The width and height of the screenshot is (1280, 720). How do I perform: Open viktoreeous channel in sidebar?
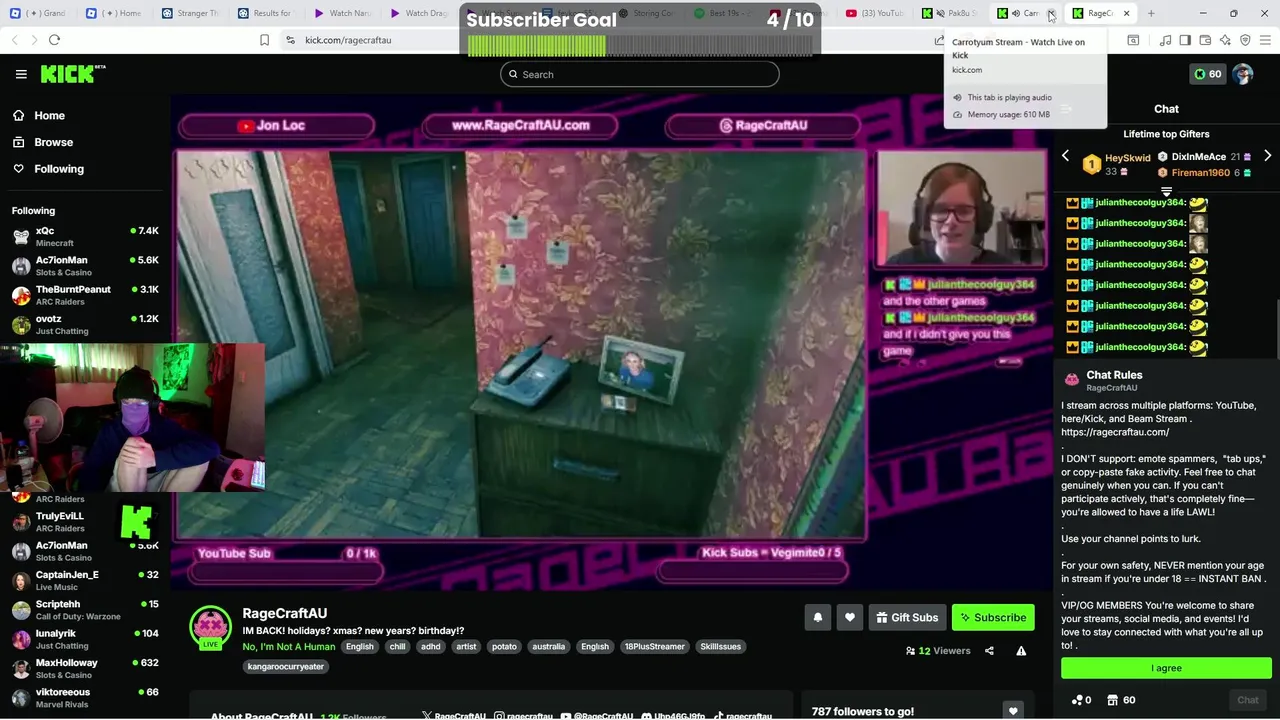pos(85,697)
